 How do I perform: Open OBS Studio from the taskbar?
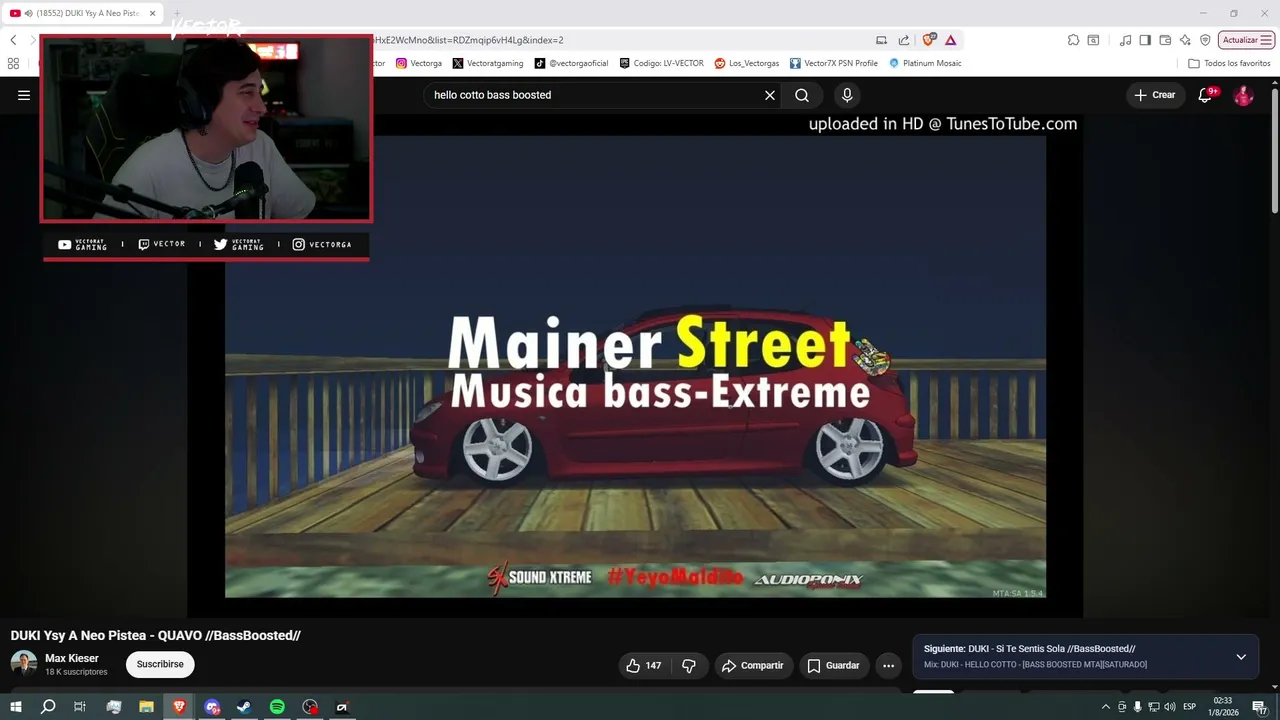point(310,707)
